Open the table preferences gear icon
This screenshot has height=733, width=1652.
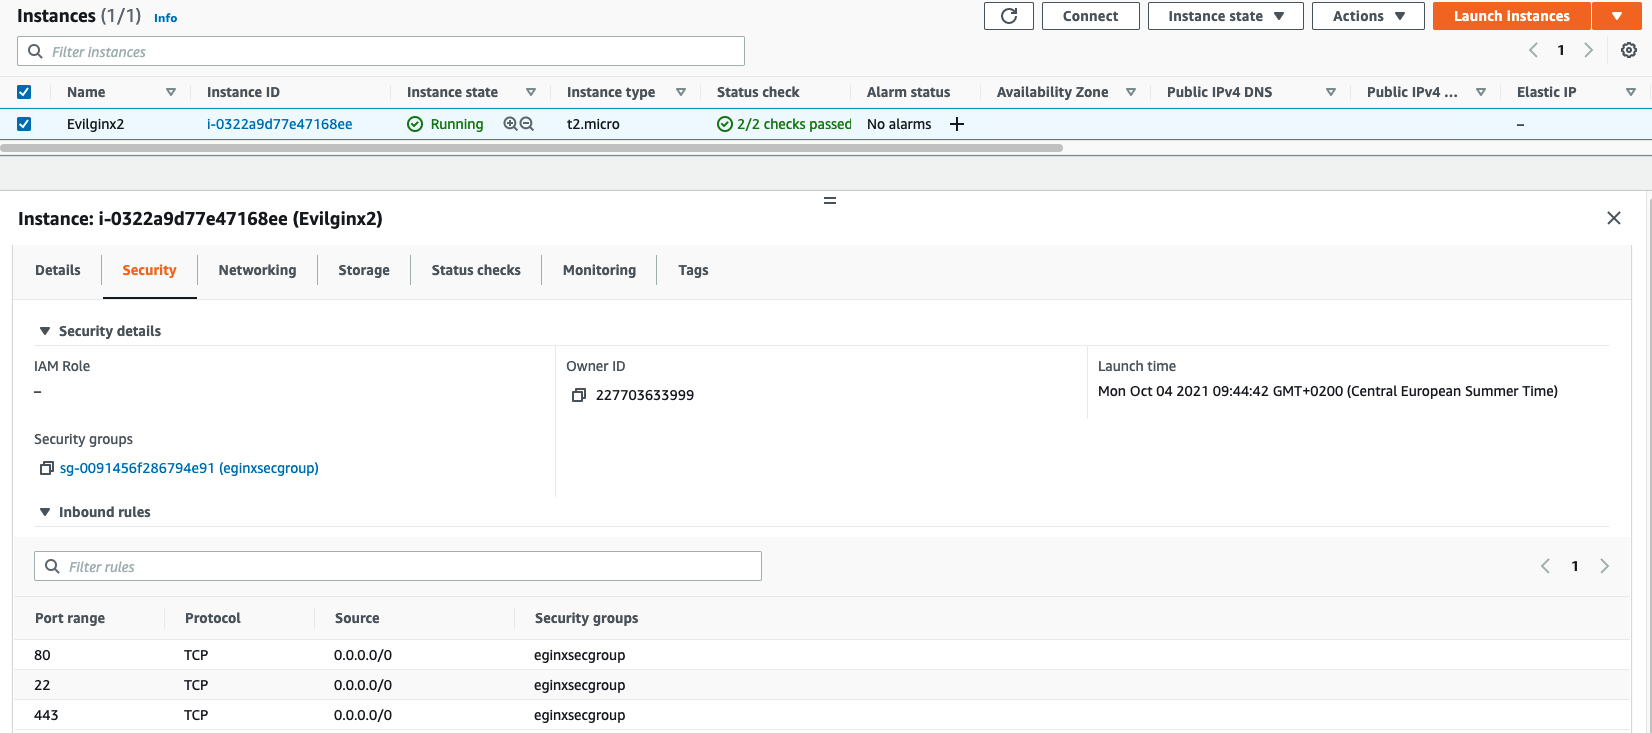point(1629,50)
